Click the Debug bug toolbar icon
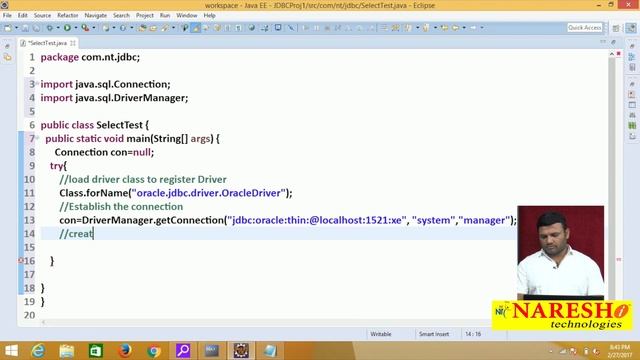Viewport: 640px width, 360px height. [50, 28]
